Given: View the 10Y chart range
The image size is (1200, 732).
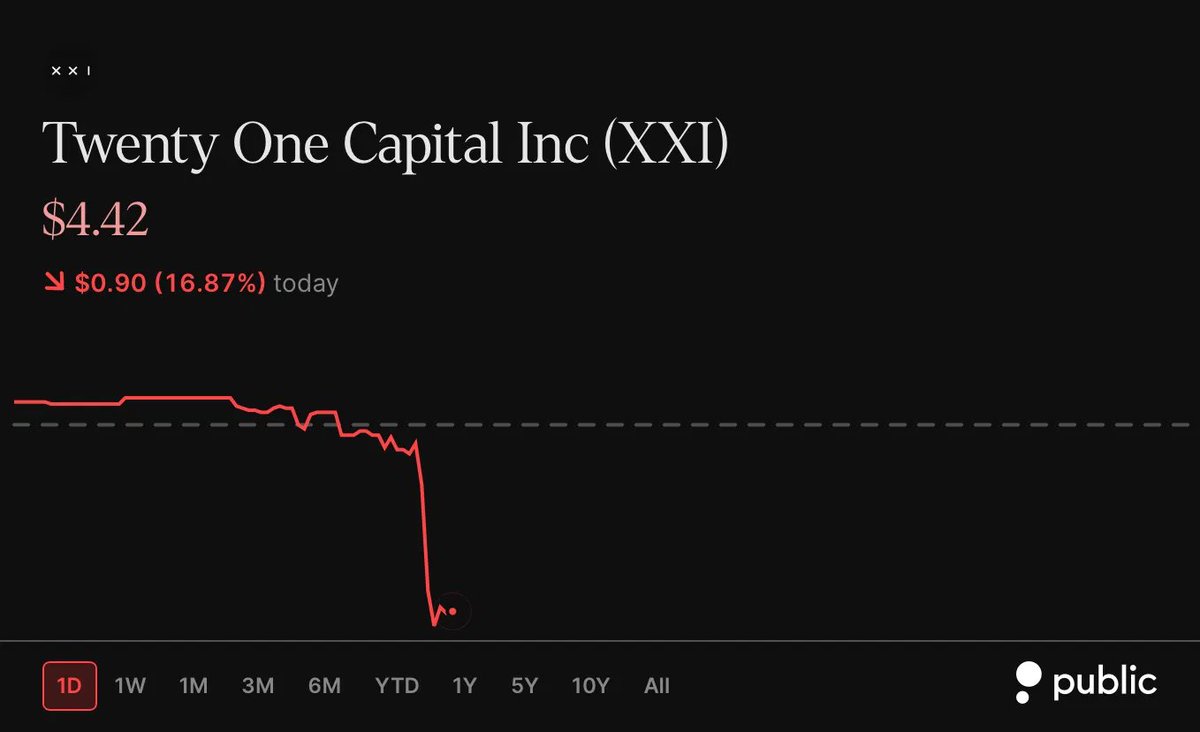Looking at the screenshot, I should click(590, 686).
